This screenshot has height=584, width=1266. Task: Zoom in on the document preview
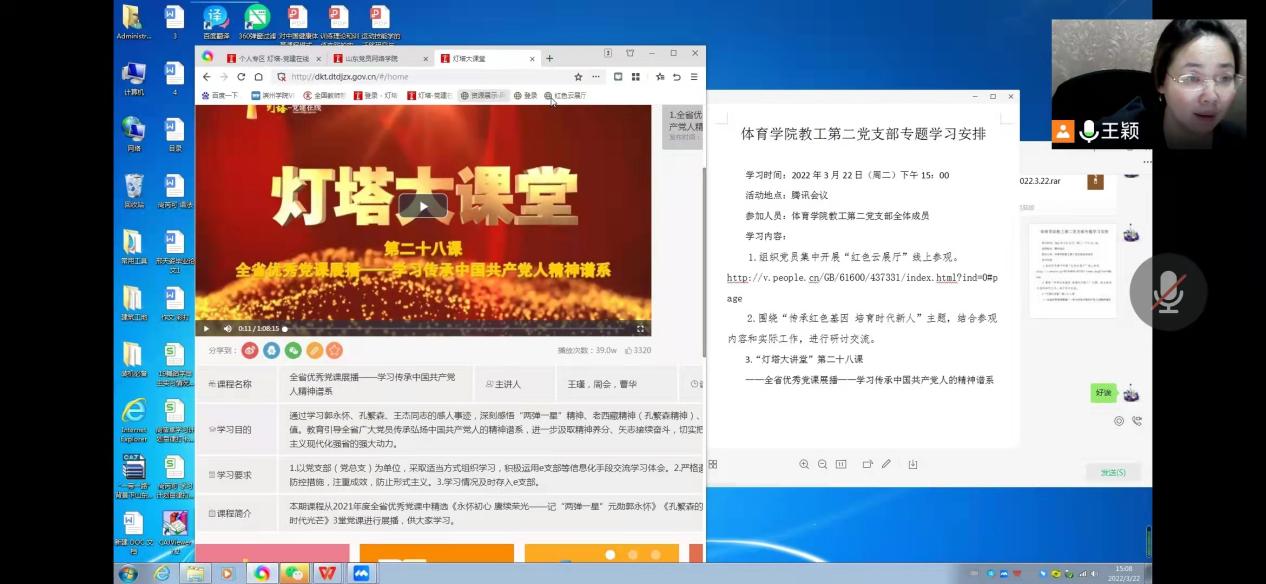[x=804, y=464]
